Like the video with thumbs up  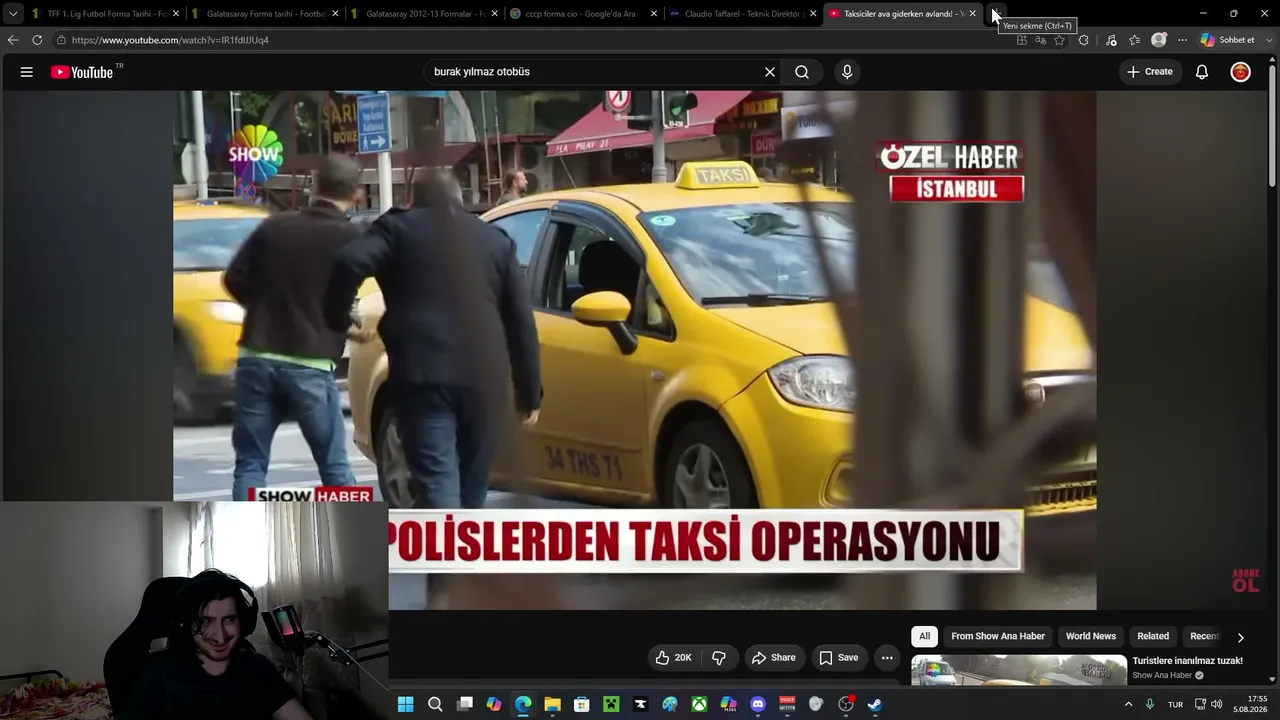tap(673, 658)
